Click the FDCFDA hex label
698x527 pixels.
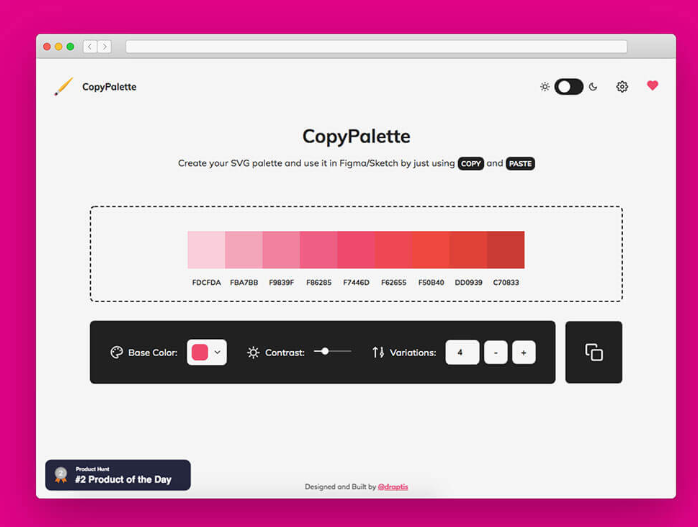click(207, 282)
